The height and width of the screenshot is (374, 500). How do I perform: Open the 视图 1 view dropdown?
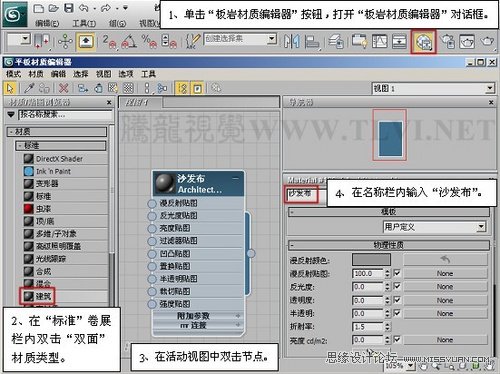click(x=490, y=88)
